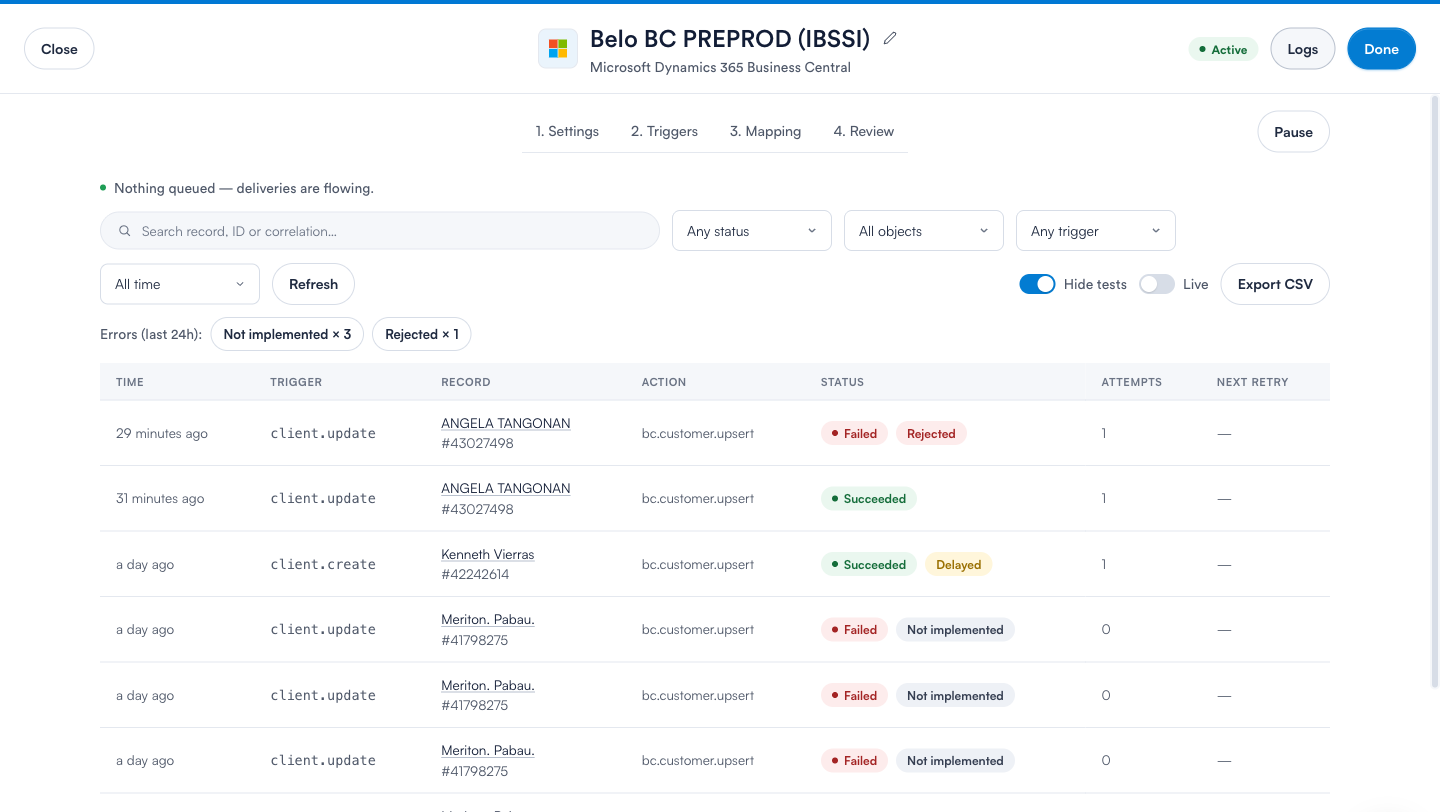The height and width of the screenshot is (812, 1440).
Task: Open the All objects dropdown
Action: pyautogui.click(x=924, y=231)
